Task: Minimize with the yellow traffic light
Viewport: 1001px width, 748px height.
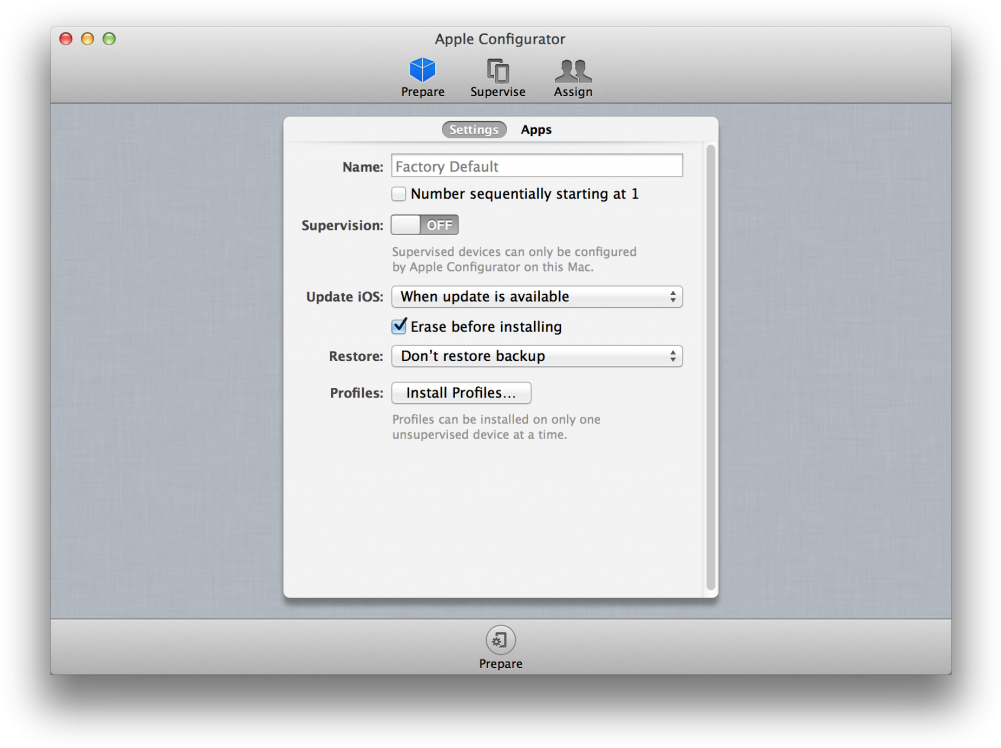Action: [87, 38]
